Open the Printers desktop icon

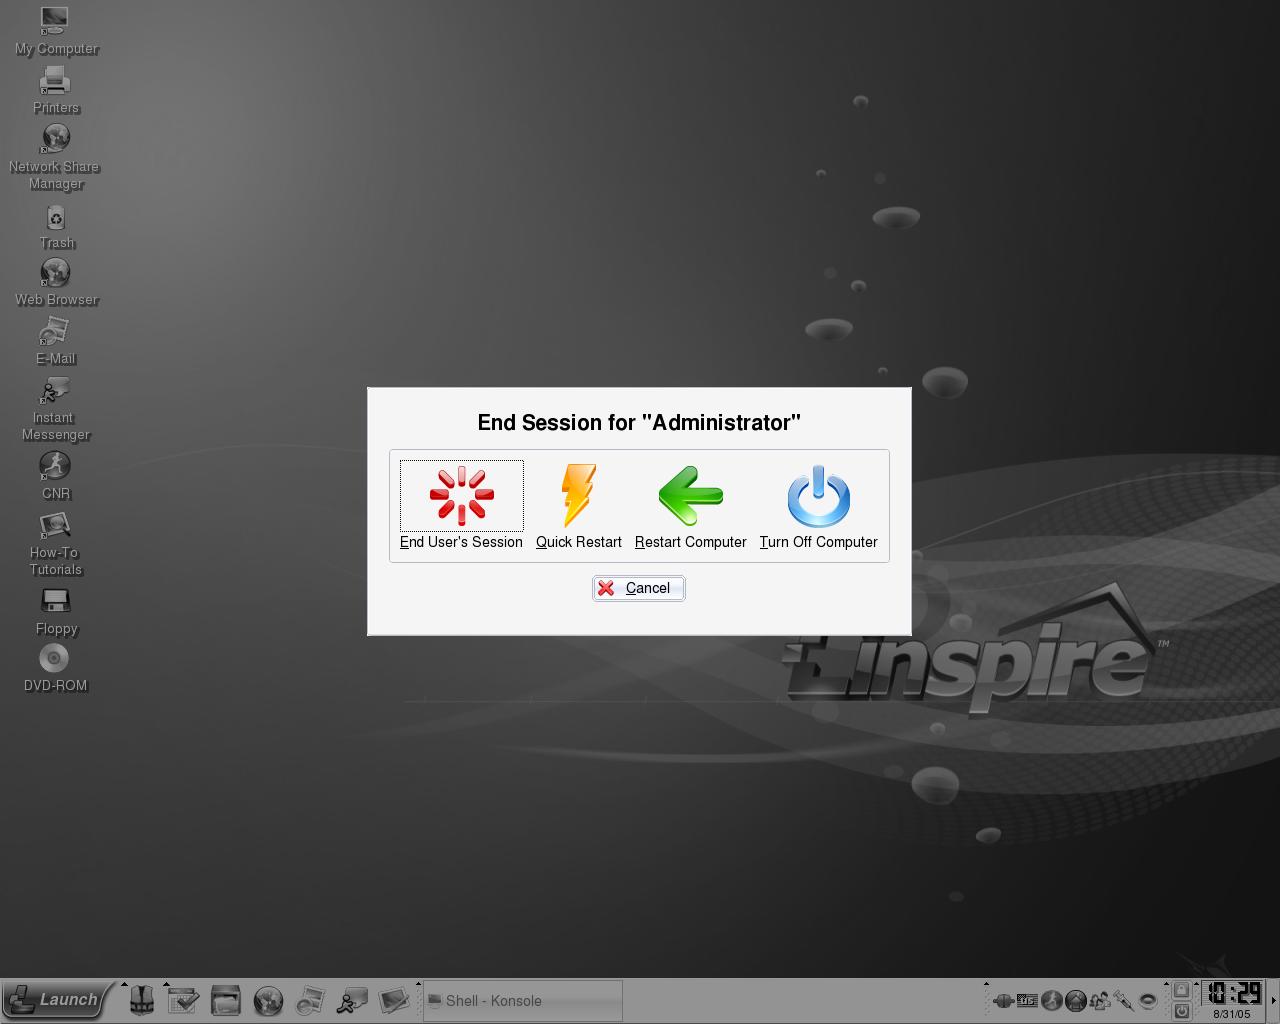click(x=55, y=90)
